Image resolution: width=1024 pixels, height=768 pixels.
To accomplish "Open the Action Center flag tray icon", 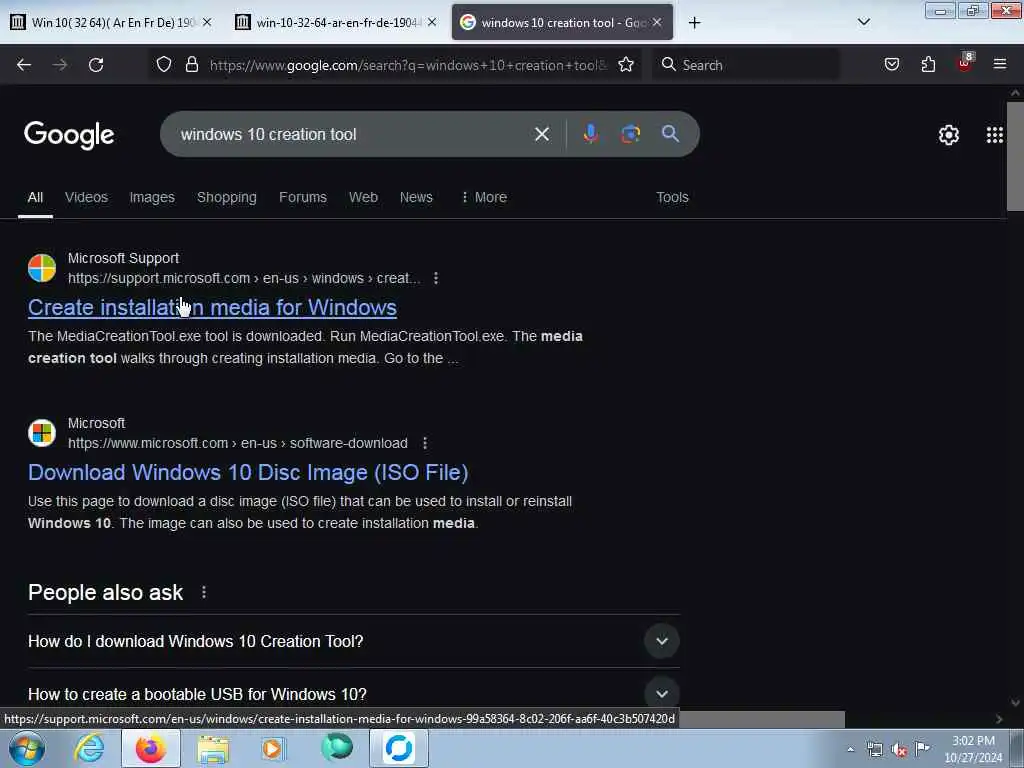I will tap(922, 748).
